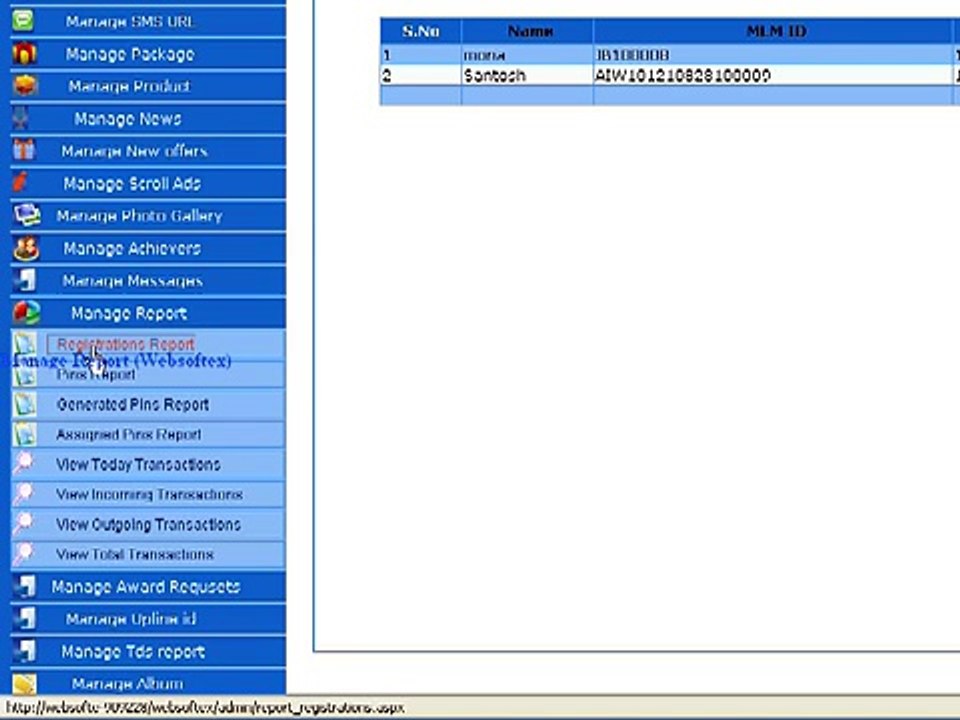The width and height of the screenshot is (960, 720).
Task: Click the Manage Product box icon
Action: (24, 86)
